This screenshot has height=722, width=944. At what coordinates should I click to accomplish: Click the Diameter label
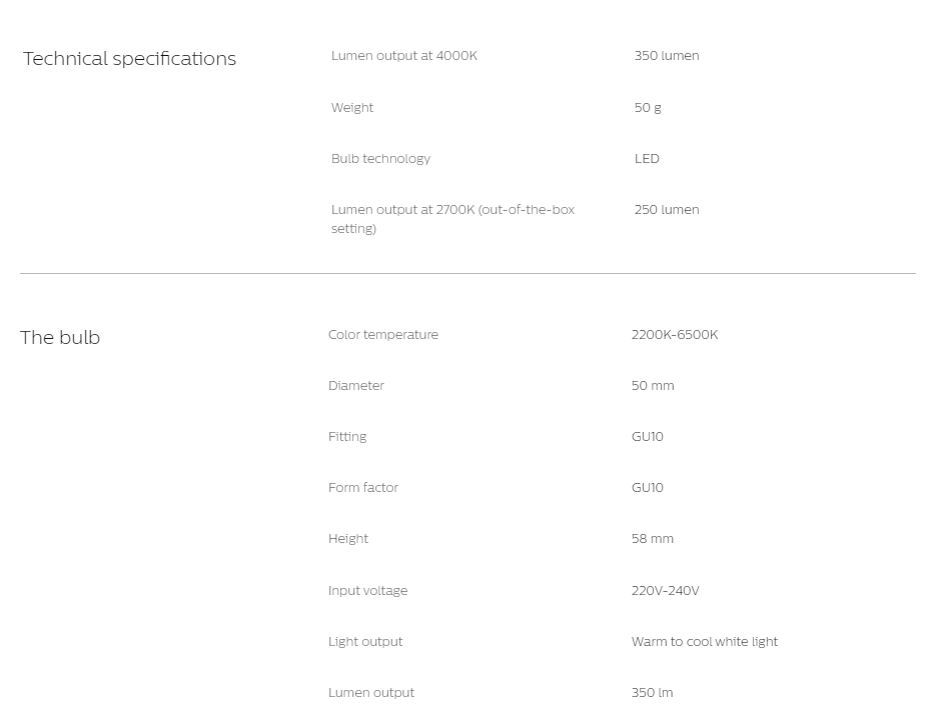(x=356, y=386)
